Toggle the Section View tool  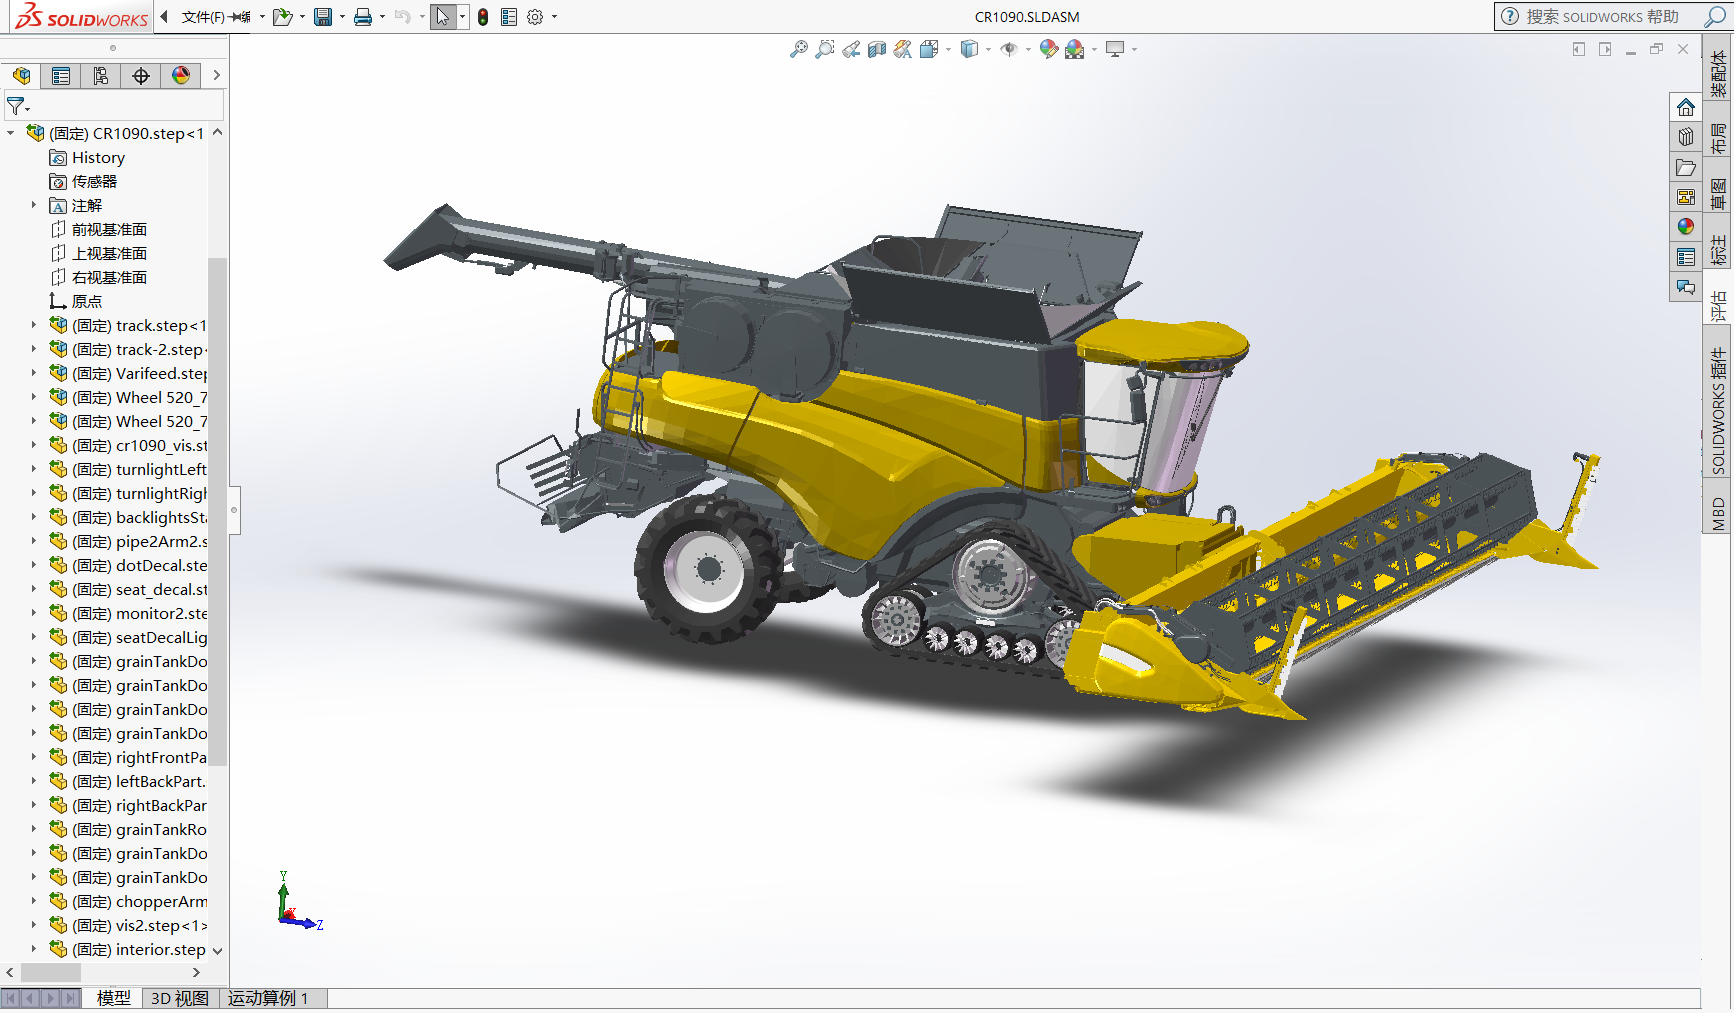(x=876, y=49)
